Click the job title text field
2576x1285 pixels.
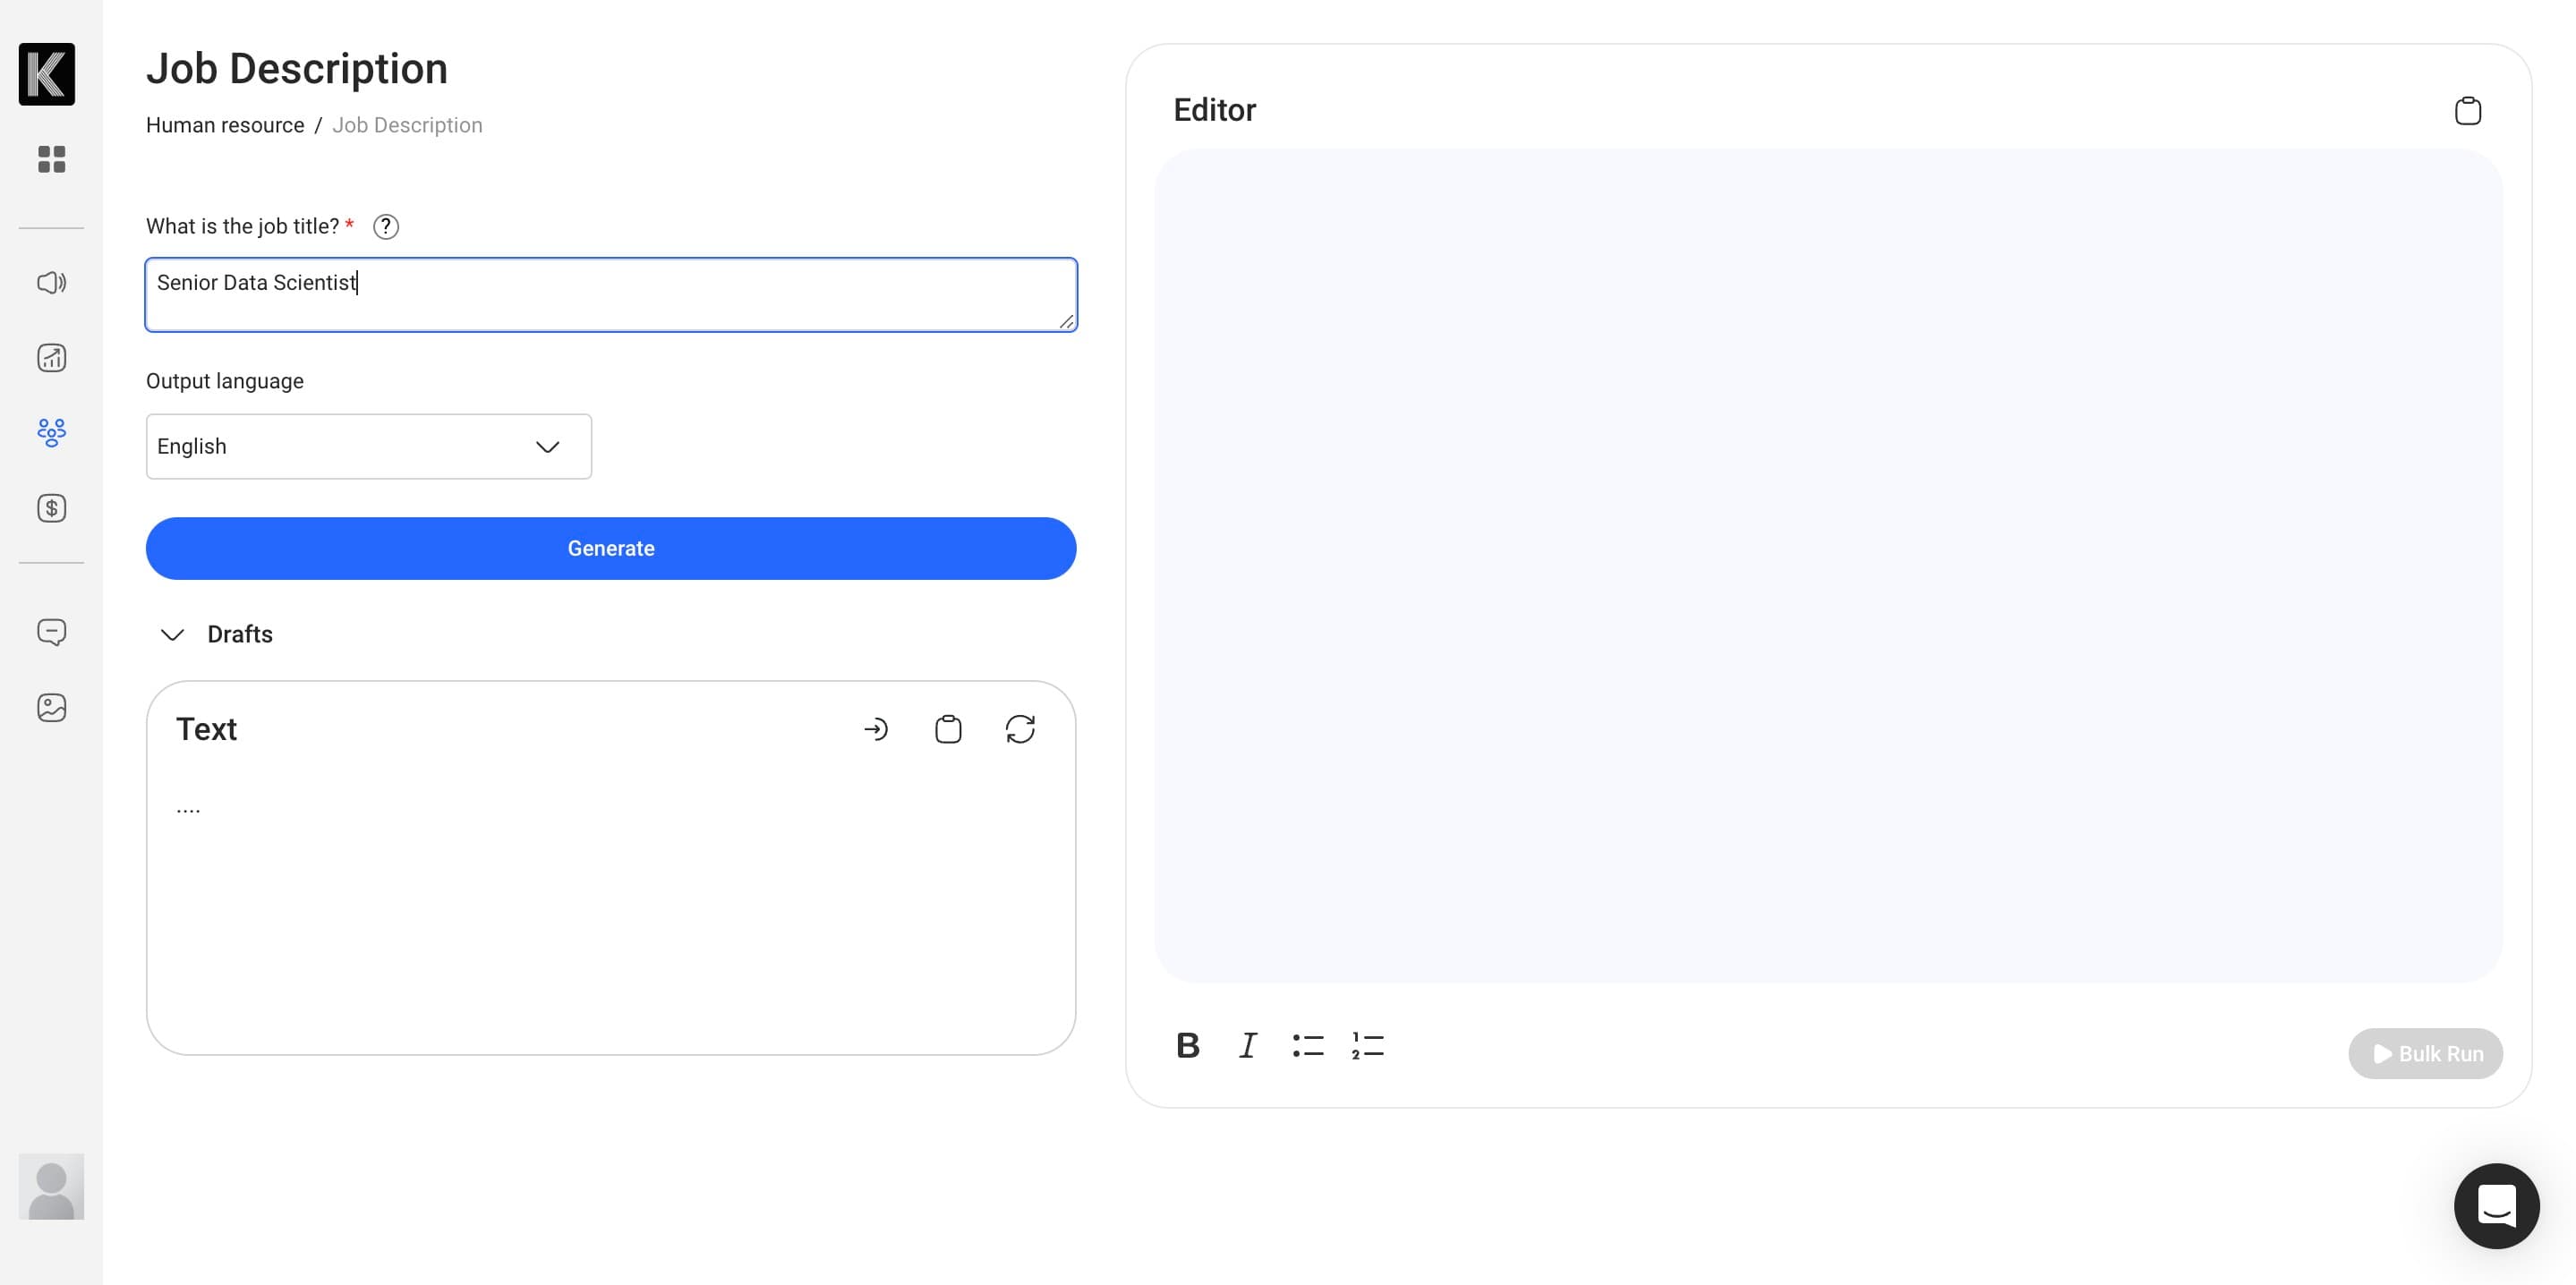click(611, 295)
